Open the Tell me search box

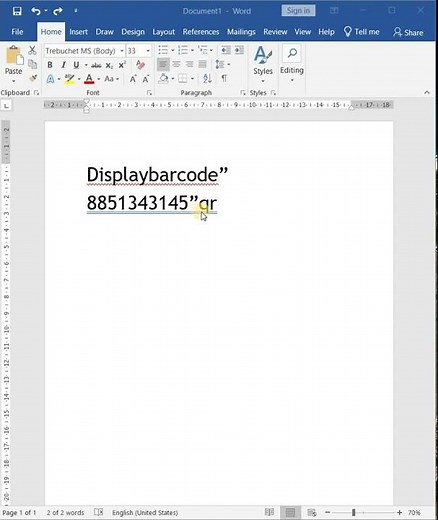pyautogui.click(x=362, y=32)
